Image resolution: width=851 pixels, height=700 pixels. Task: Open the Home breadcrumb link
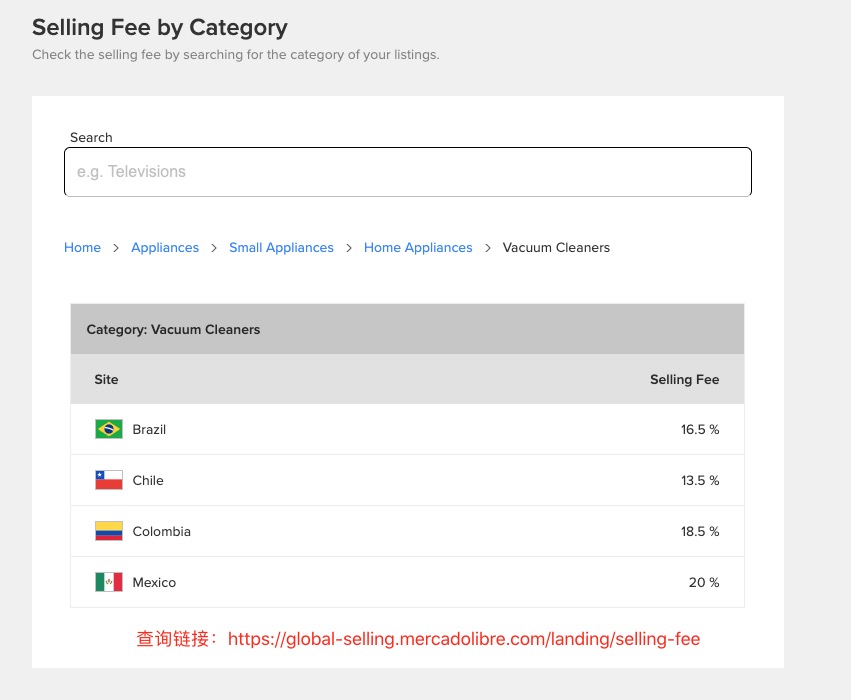[x=82, y=247]
